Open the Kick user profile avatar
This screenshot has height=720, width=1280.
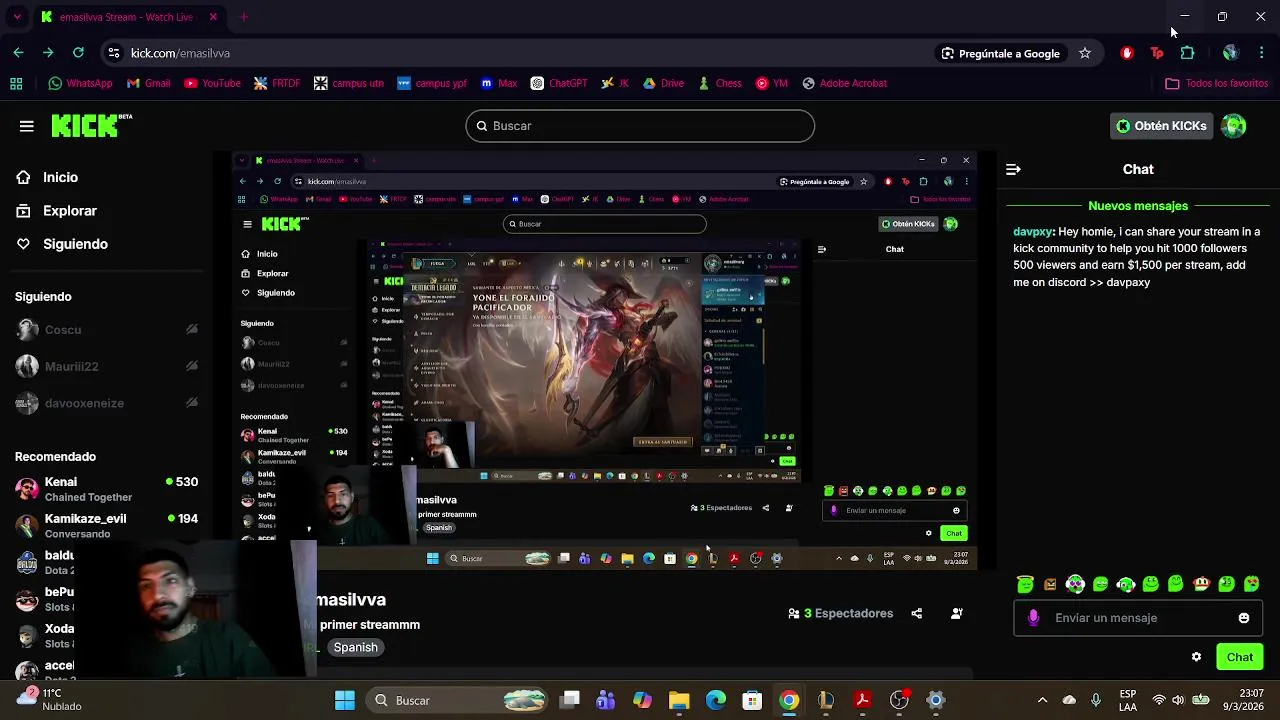[x=1234, y=126]
